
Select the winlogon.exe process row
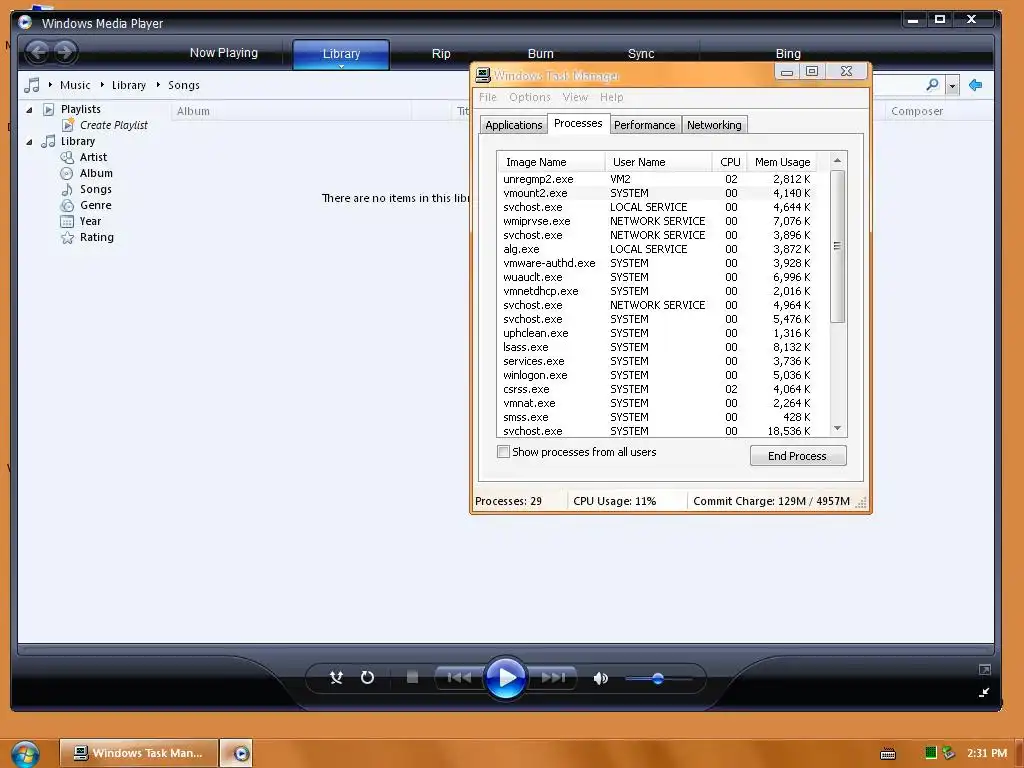pyautogui.click(x=657, y=375)
